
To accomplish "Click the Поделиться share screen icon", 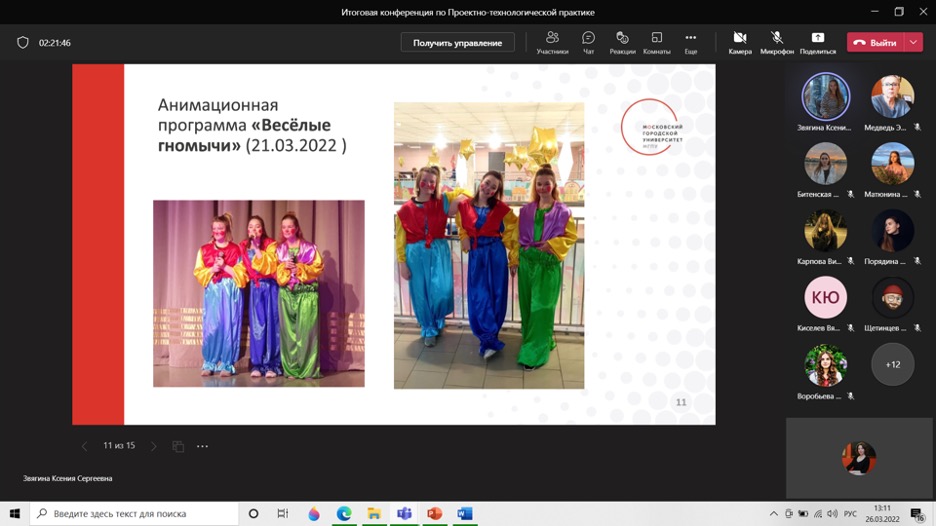I will click(817, 42).
